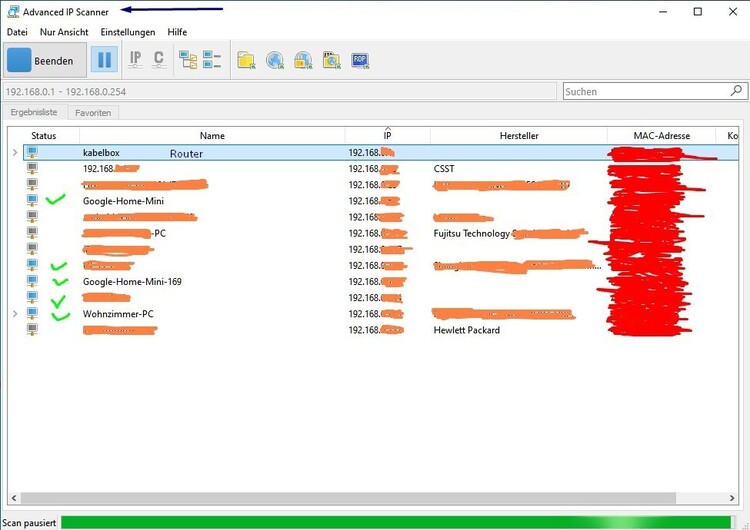Expand the kabelbox row chevron
This screenshot has width=750, height=530.
tap(15, 153)
